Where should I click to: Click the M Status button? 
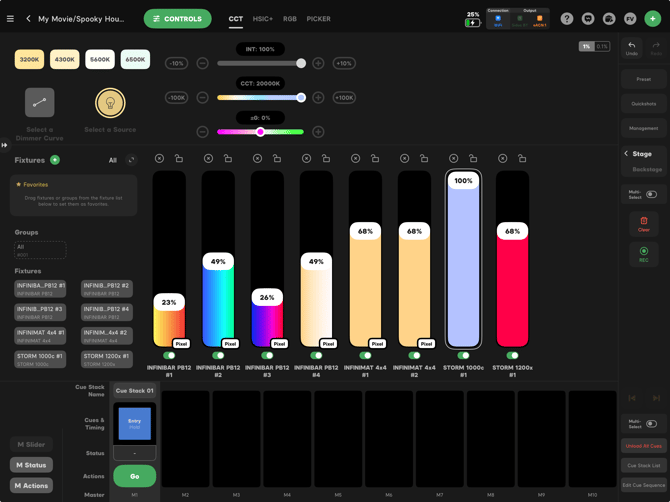pyautogui.click(x=31, y=465)
